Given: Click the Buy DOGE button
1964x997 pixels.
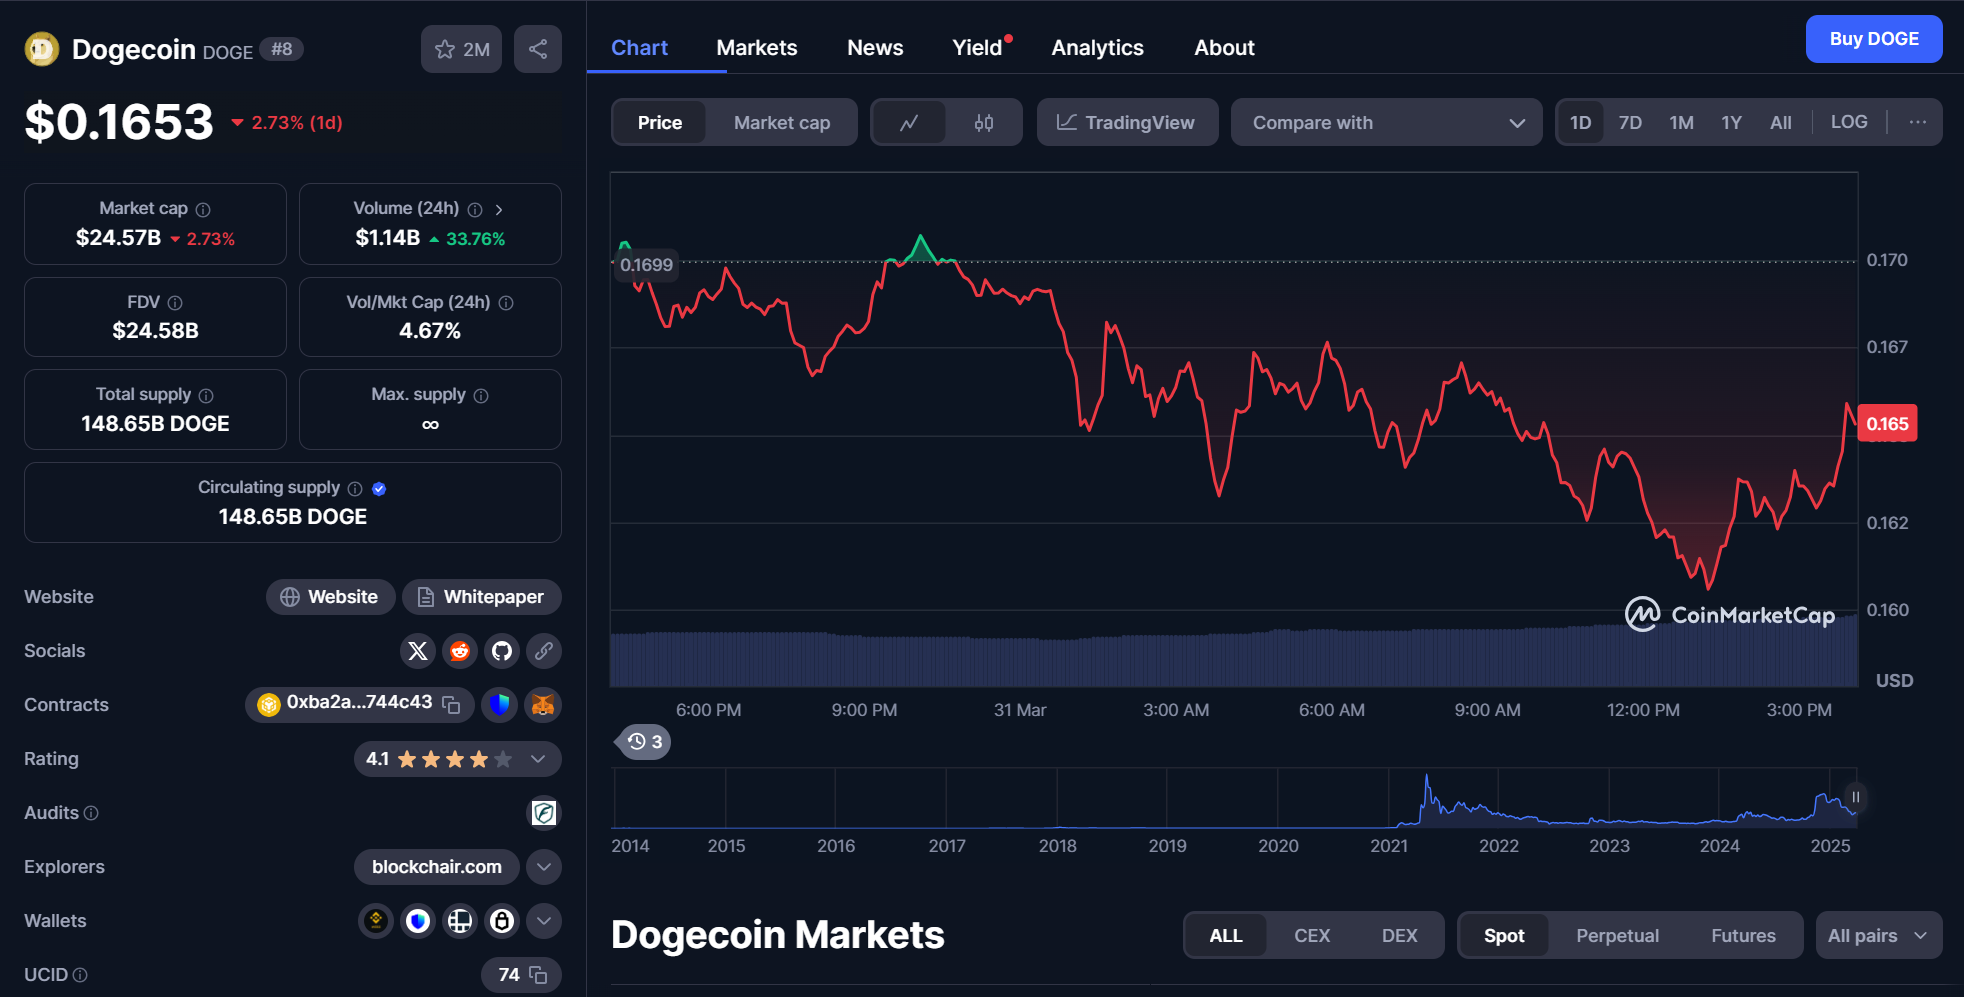Looking at the screenshot, I should click(x=1873, y=38).
